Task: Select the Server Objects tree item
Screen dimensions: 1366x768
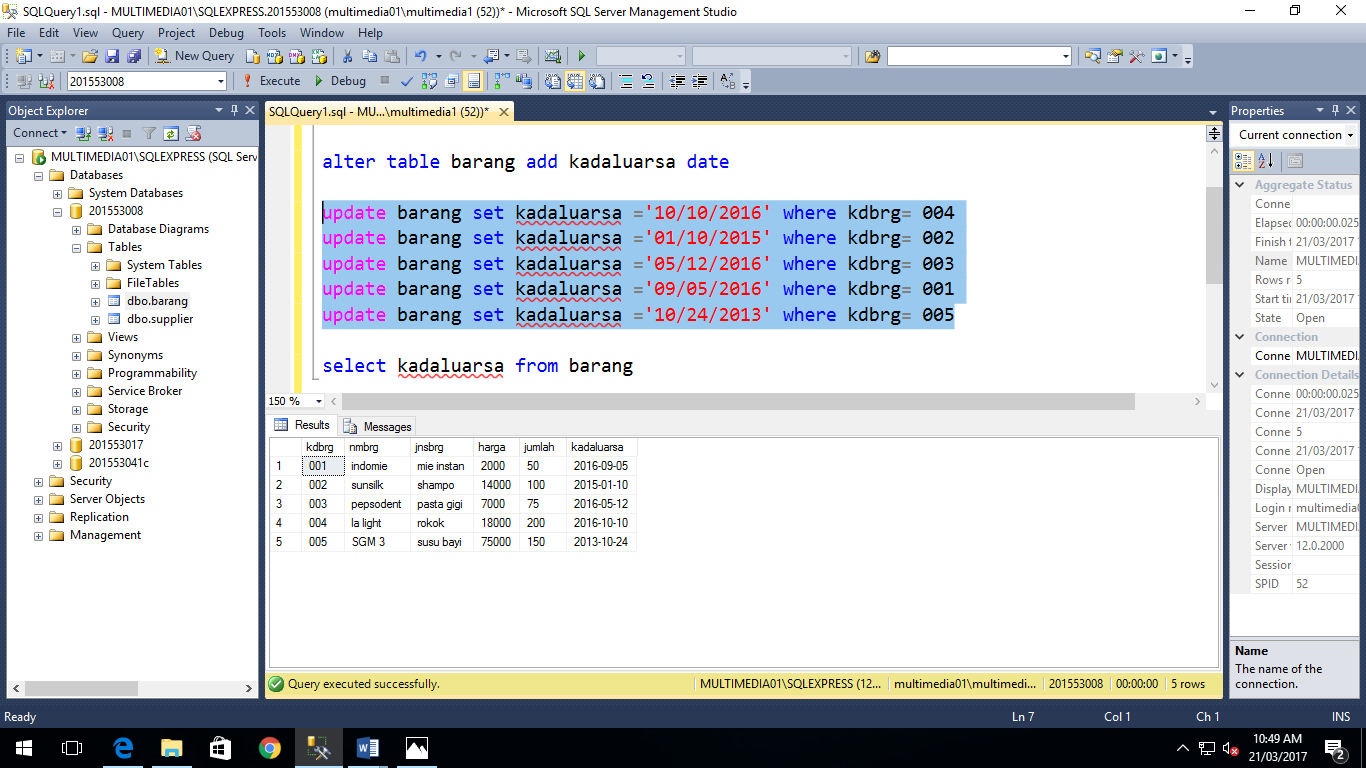Action: pyautogui.click(x=107, y=499)
